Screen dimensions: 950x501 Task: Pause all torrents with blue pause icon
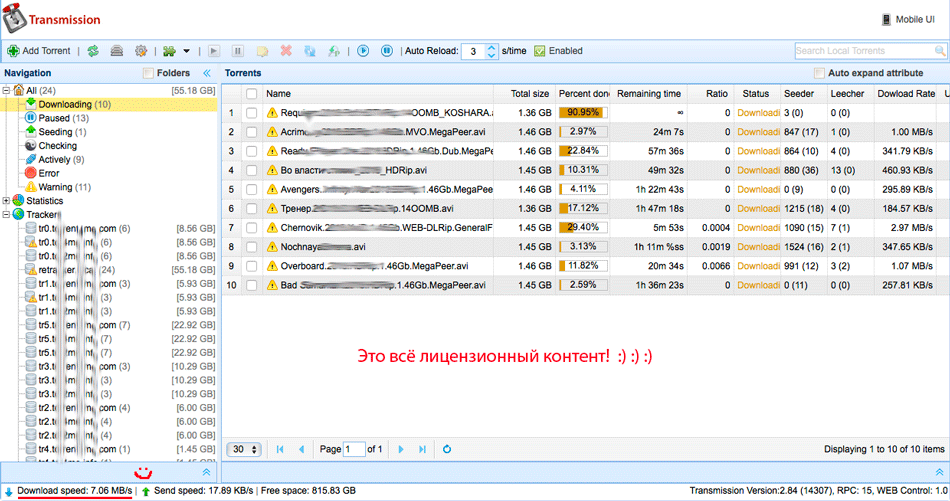[386, 50]
